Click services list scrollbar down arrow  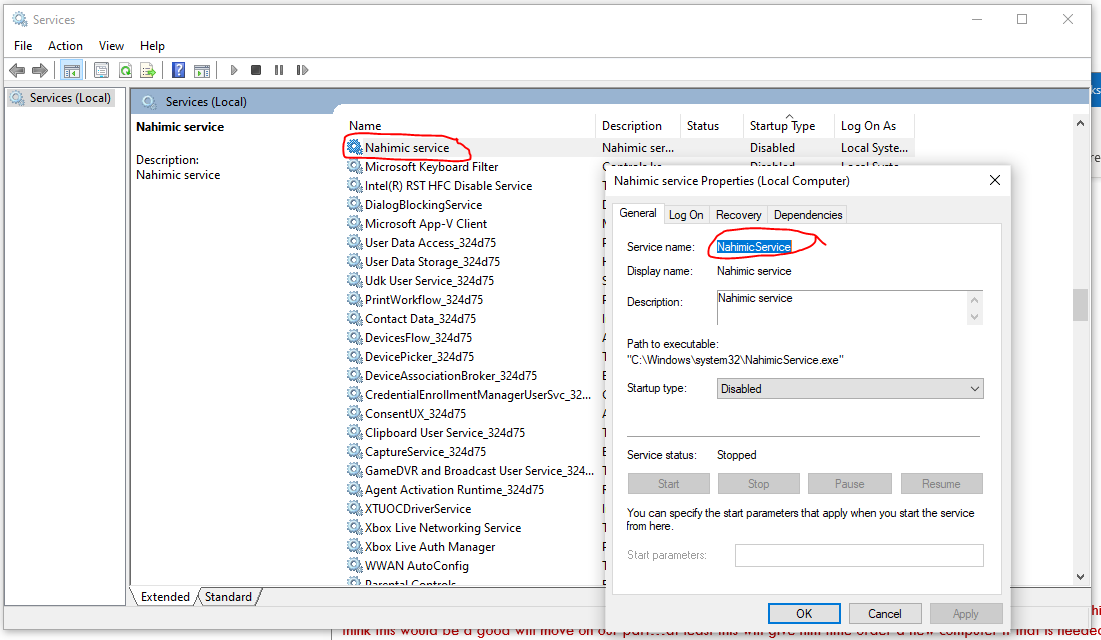click(x=1080, y=577)
